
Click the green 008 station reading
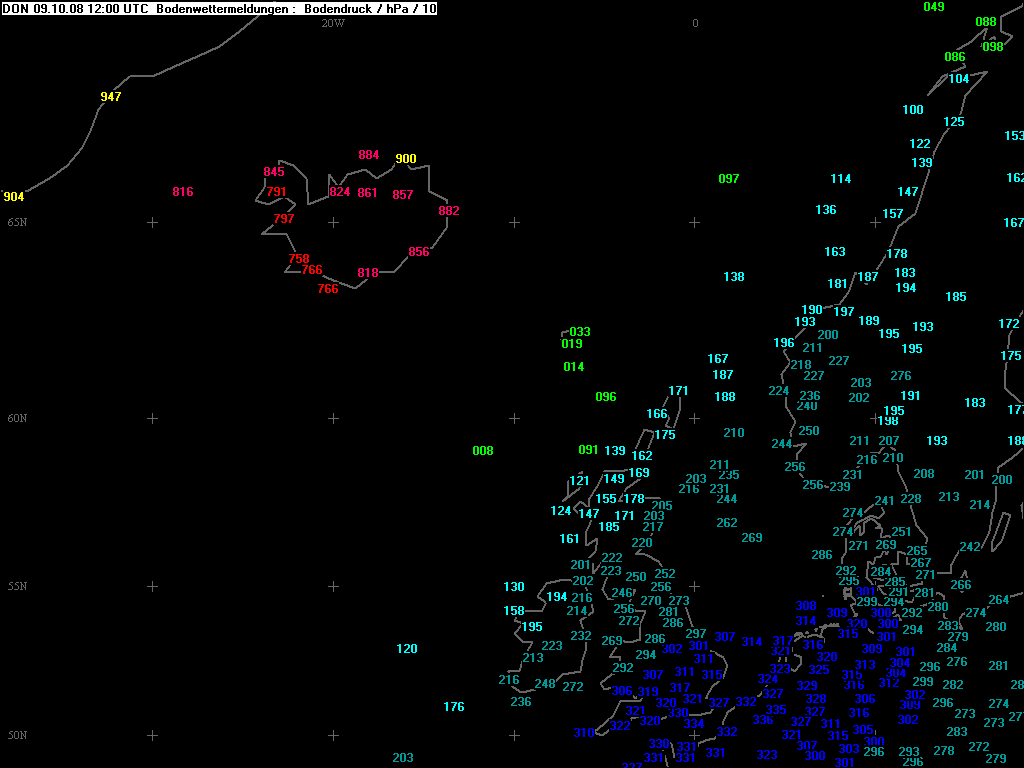(483, 451)
